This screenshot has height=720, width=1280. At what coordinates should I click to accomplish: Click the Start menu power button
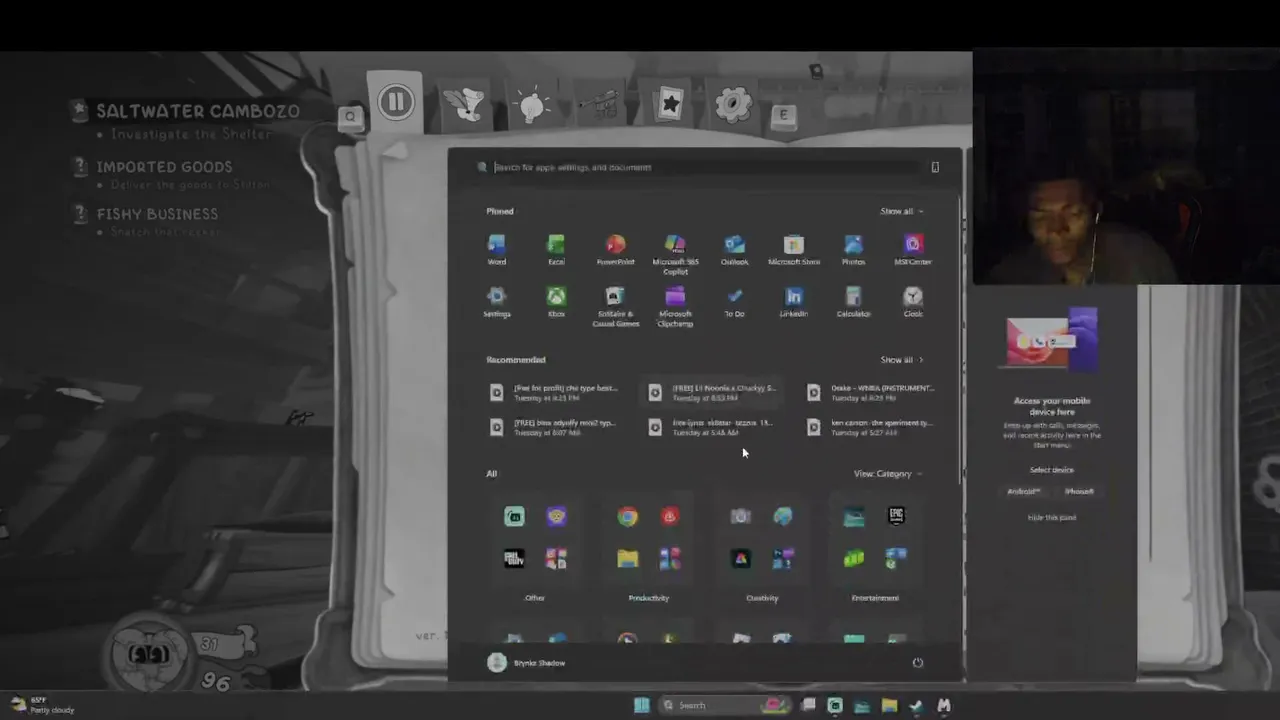pyautogui.click(x=917, y=662)
